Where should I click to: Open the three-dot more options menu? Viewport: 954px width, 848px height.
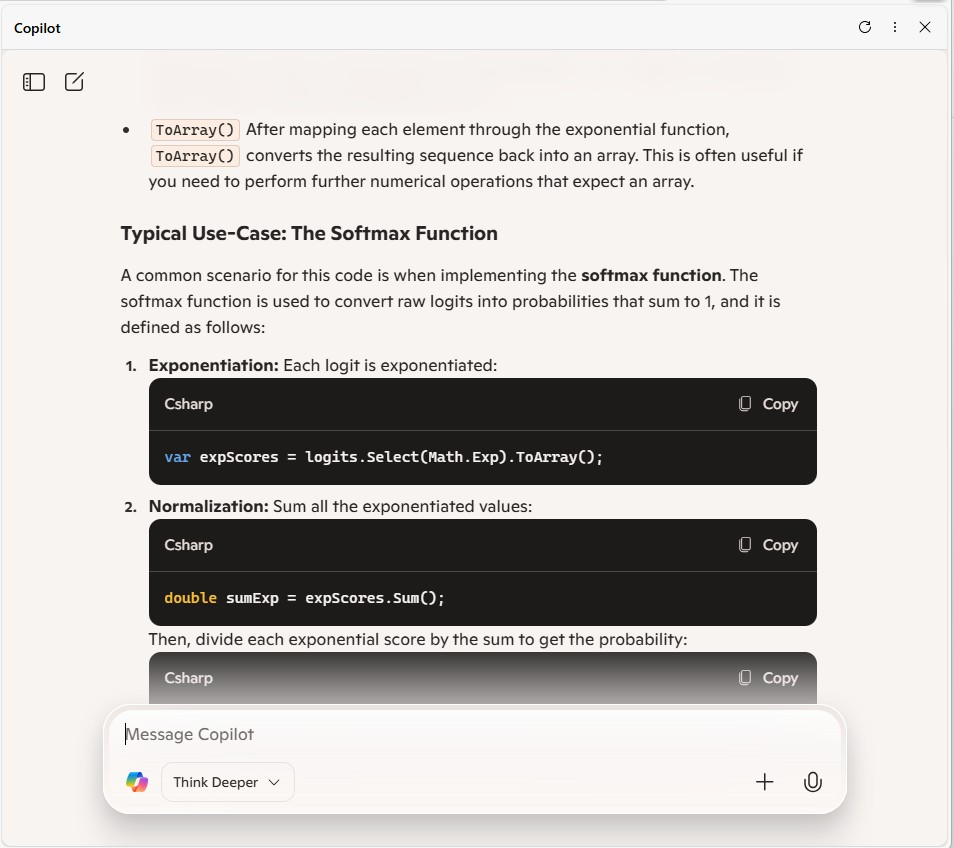[895, 27]
